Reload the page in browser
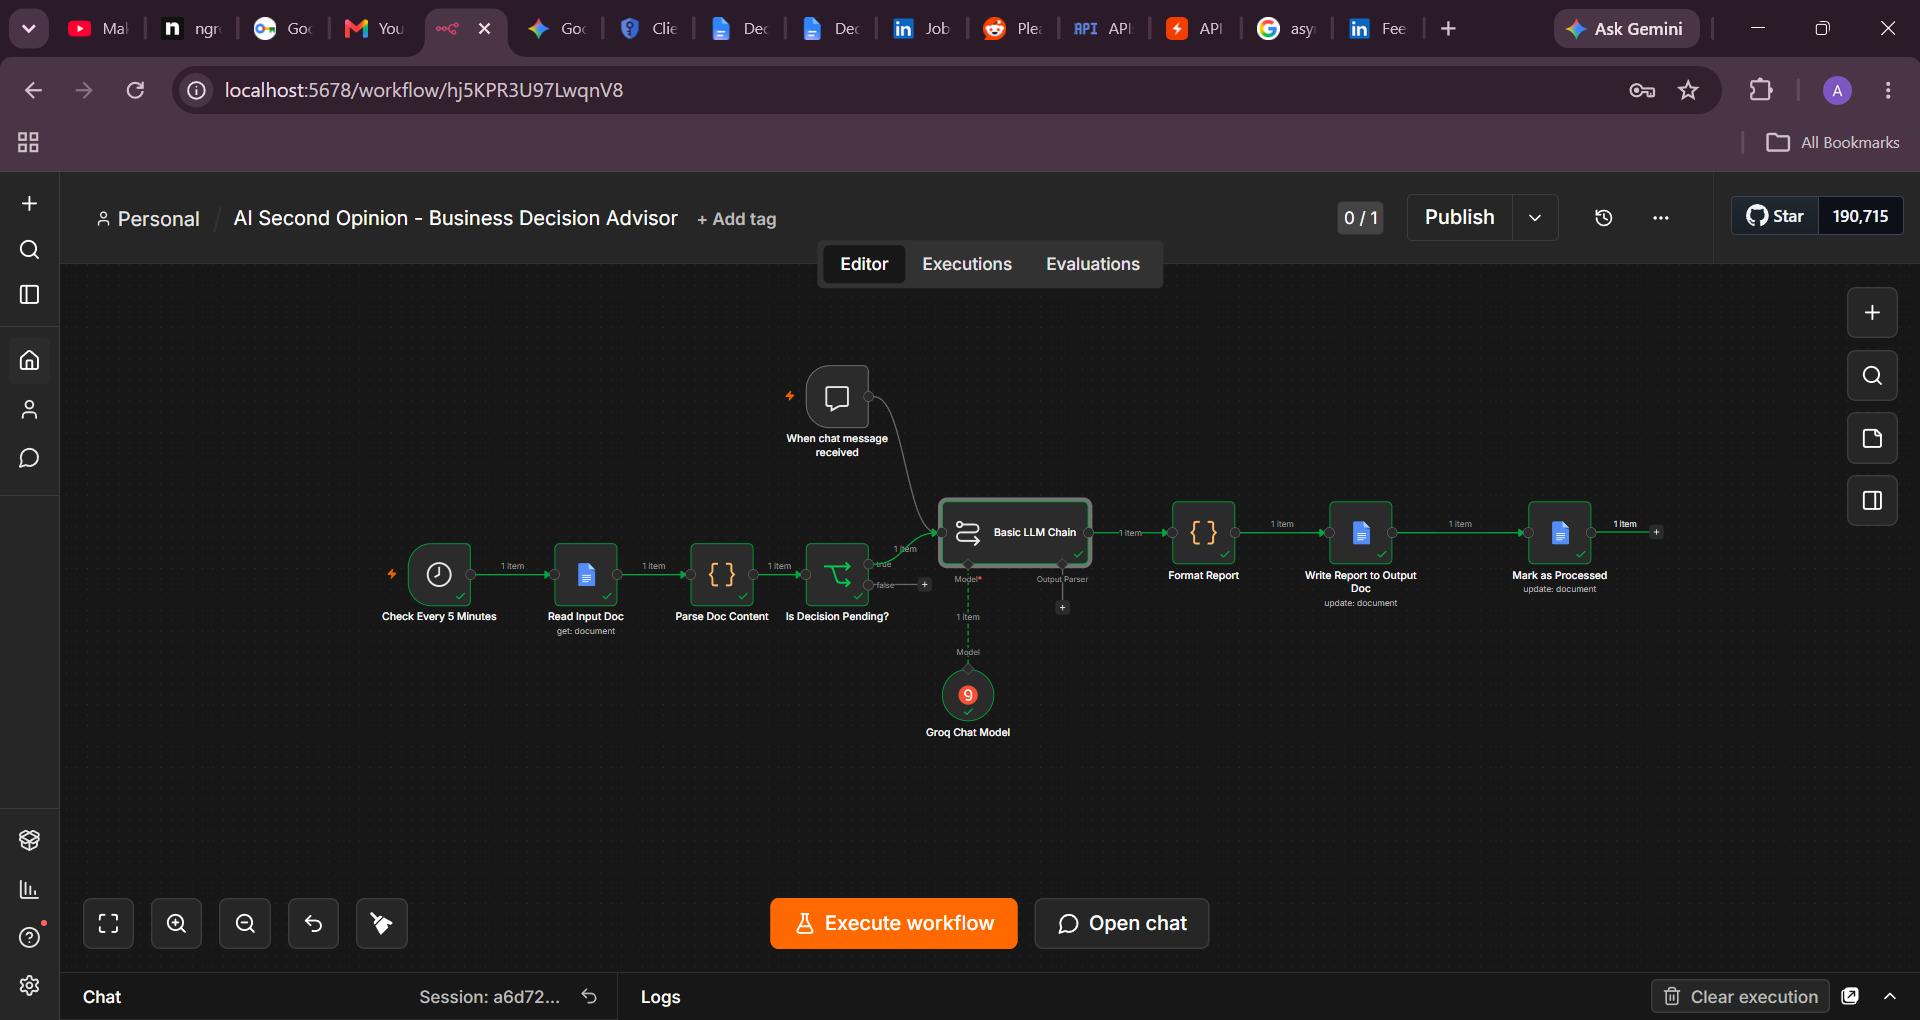The height and width of the screenshot is (1020, 1920). click(x=136, y=90)
